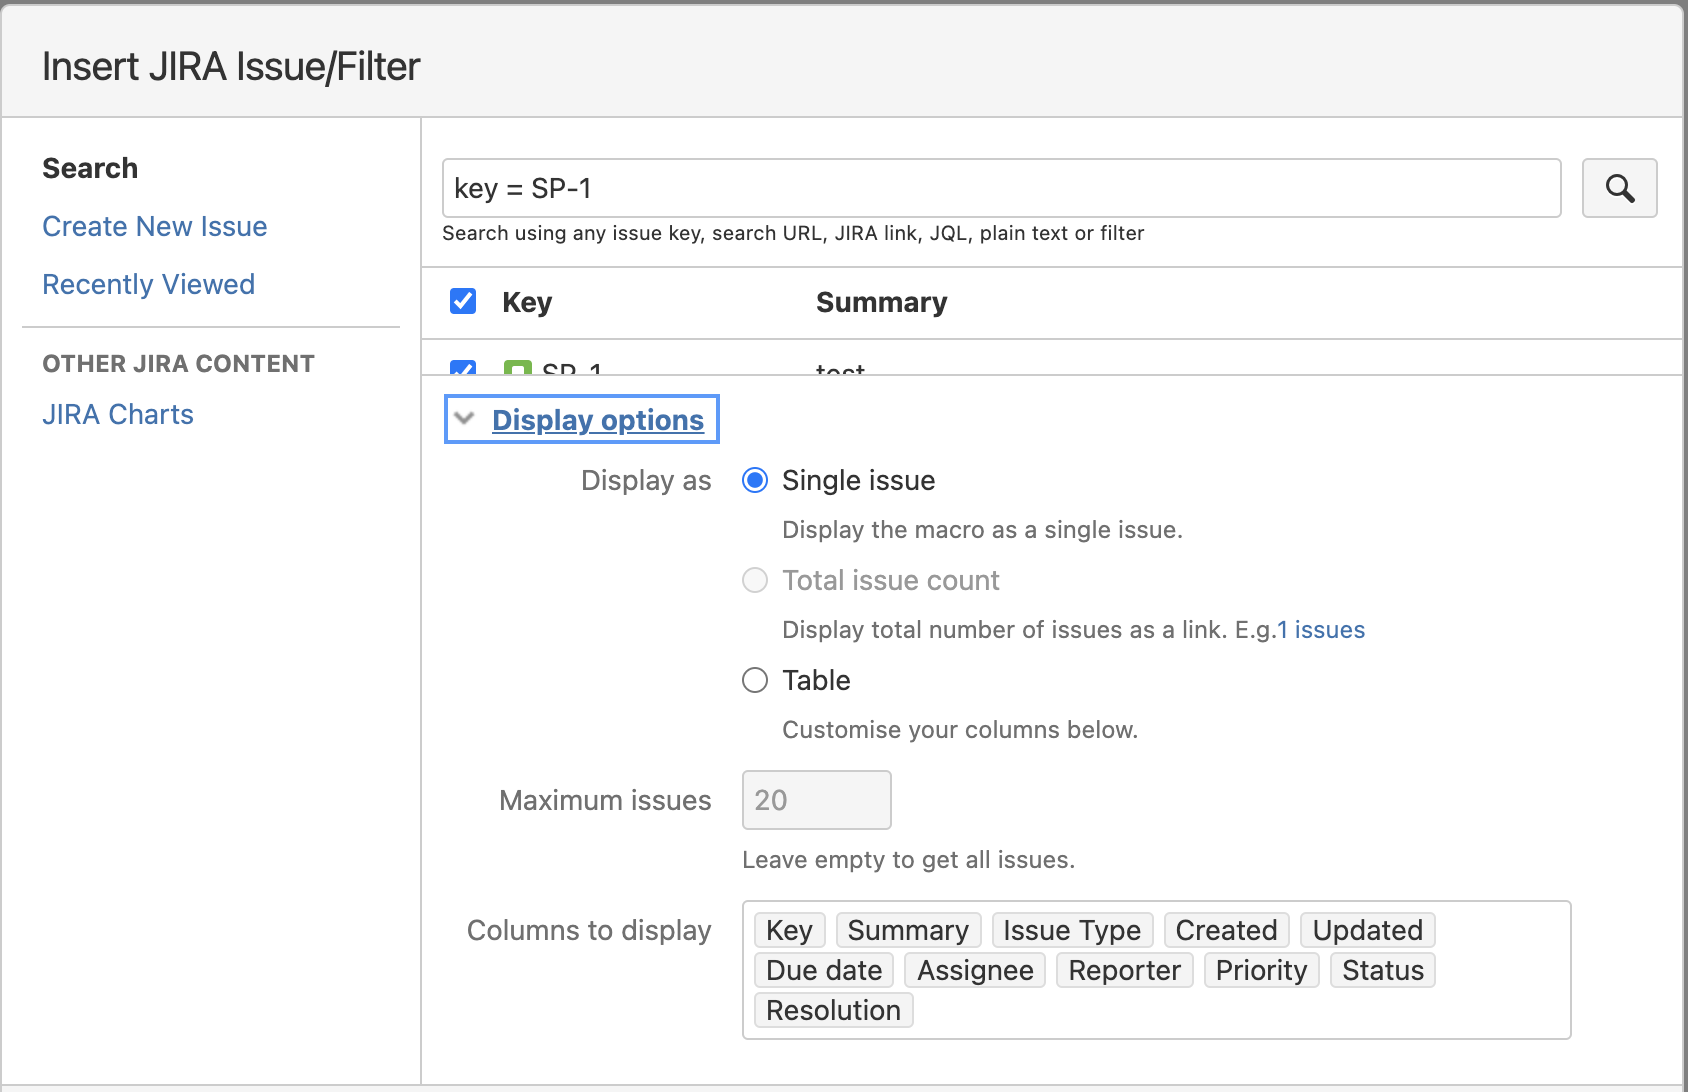The height and width of the screenshot is (1092, 1688).
Task: Select the Table display option
Action: coord(755,680)
